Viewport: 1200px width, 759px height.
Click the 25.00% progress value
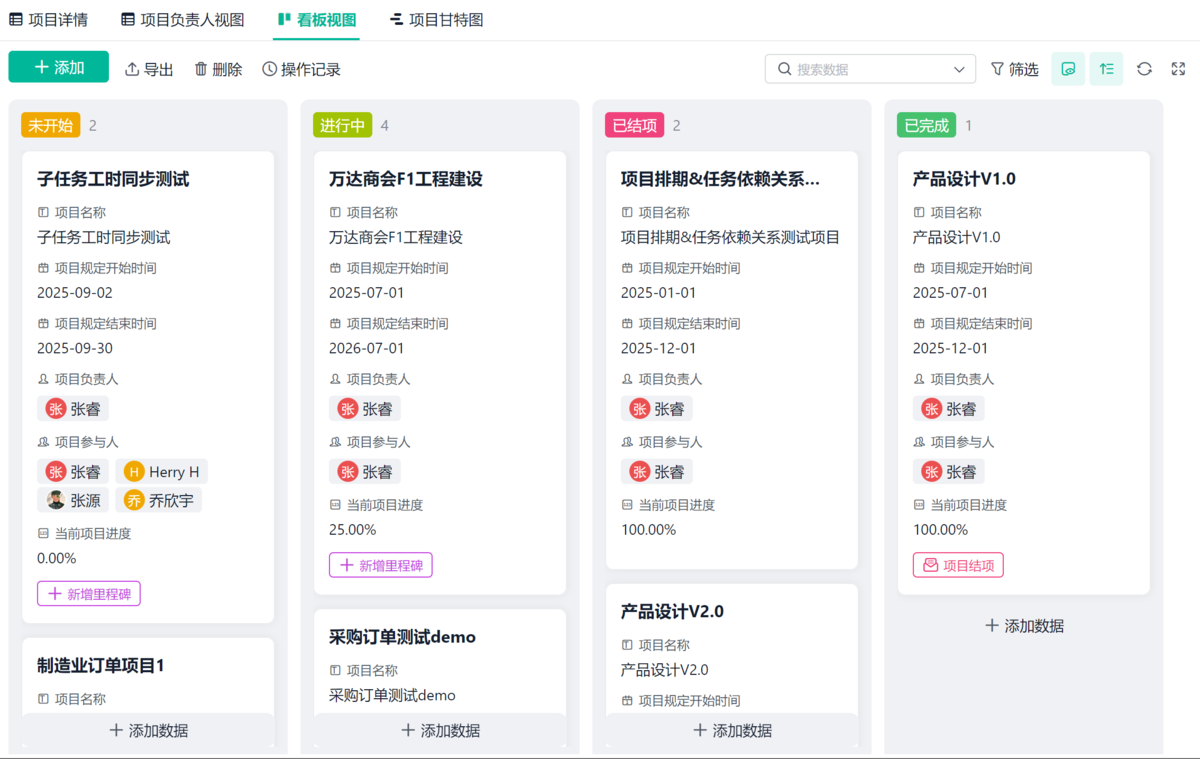pyautogui.click(x=353, y=530)
